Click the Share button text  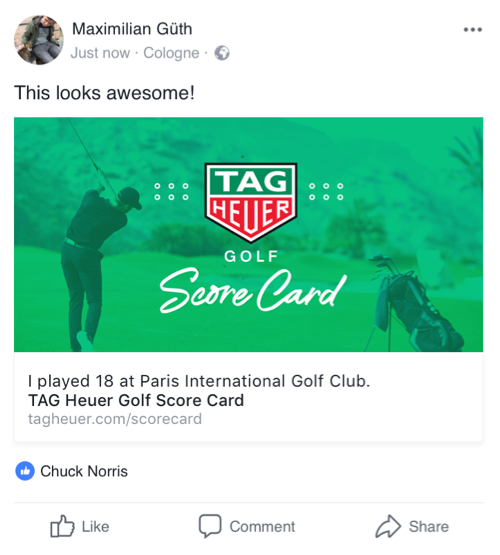click(429, 527)
